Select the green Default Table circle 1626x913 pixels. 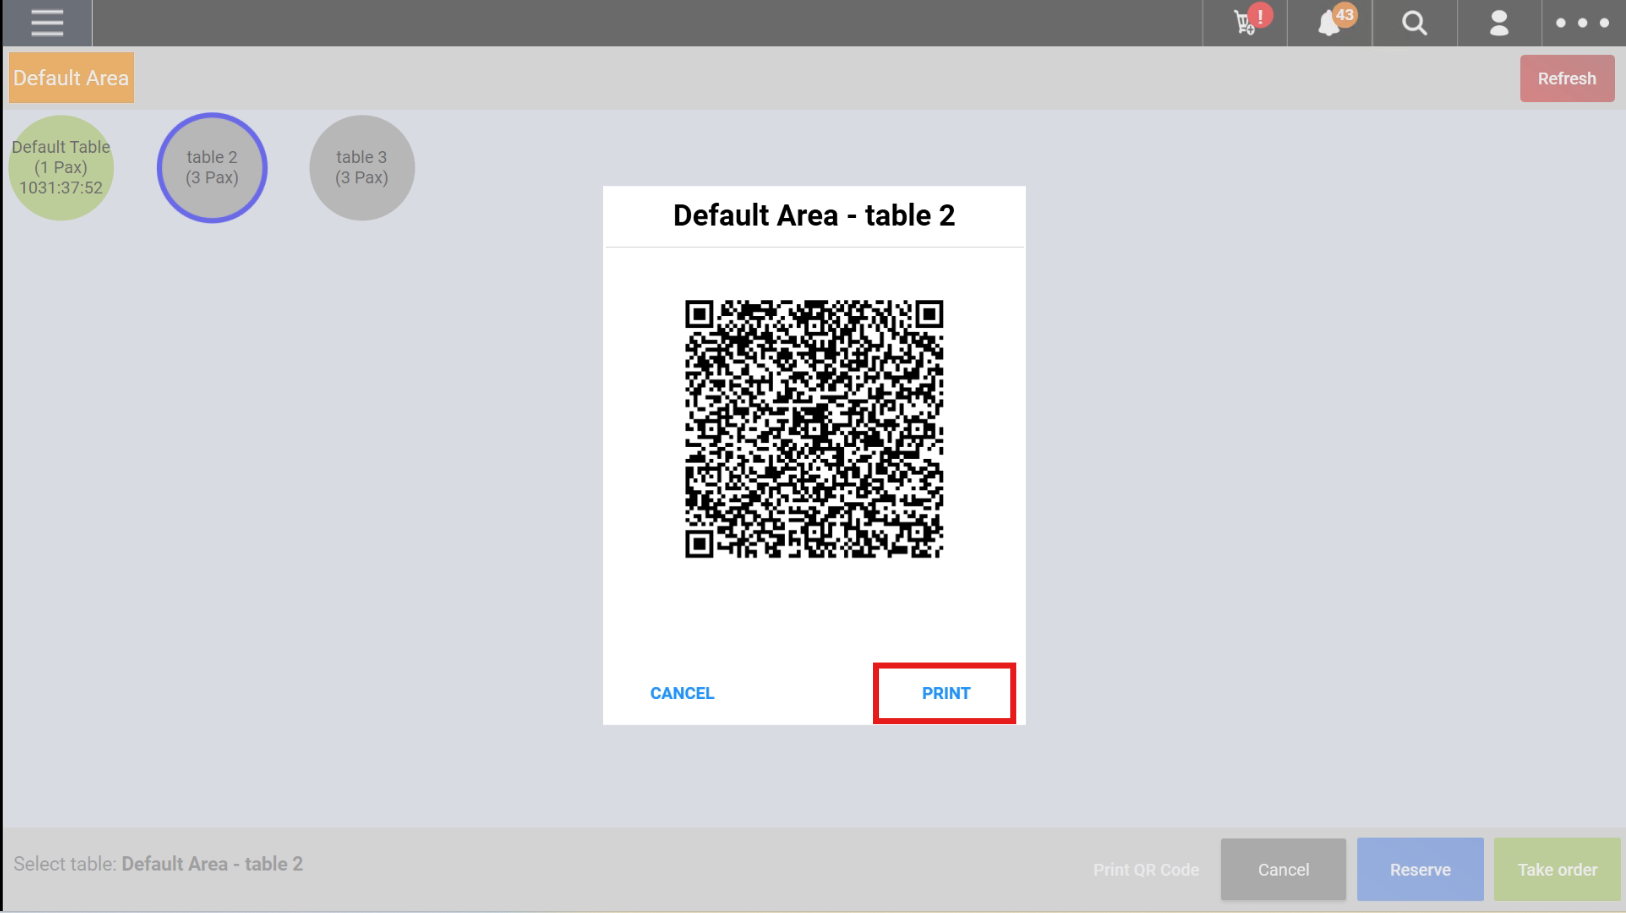(x=61, y=168)
